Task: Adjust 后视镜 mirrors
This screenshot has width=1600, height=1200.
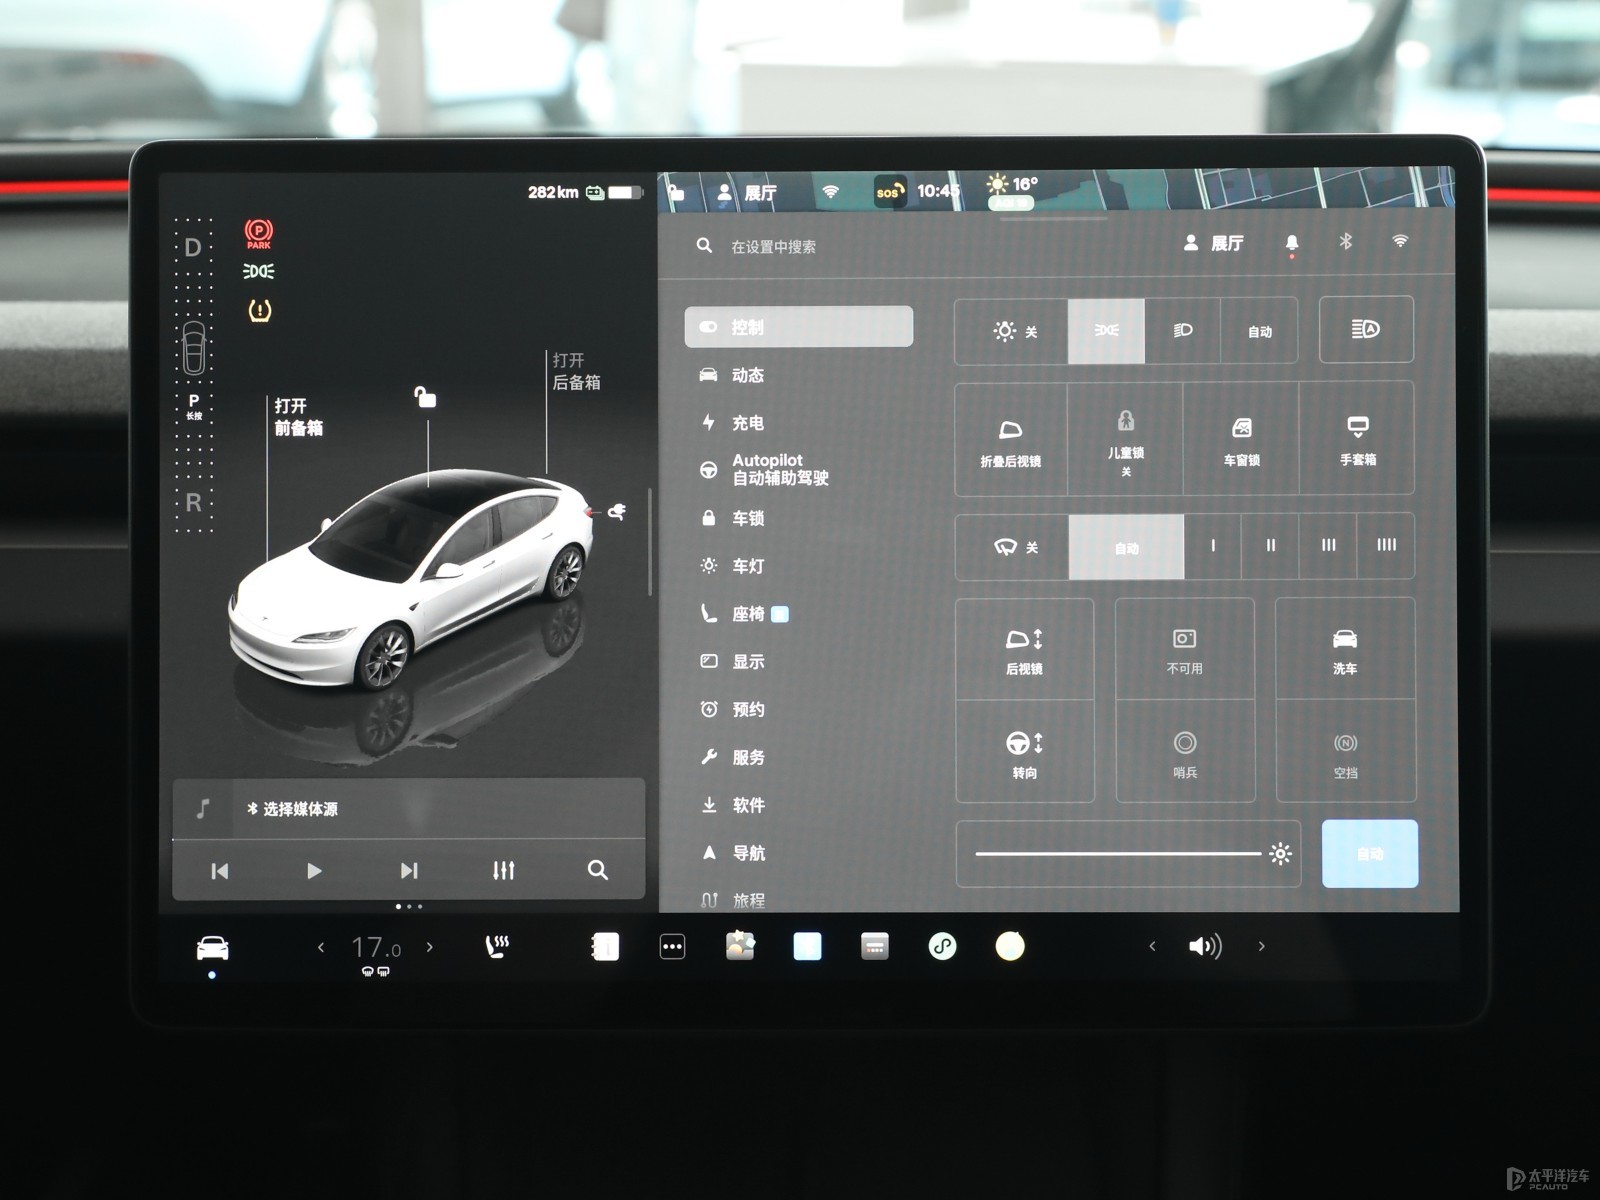Action: [x=1024, y=650]
